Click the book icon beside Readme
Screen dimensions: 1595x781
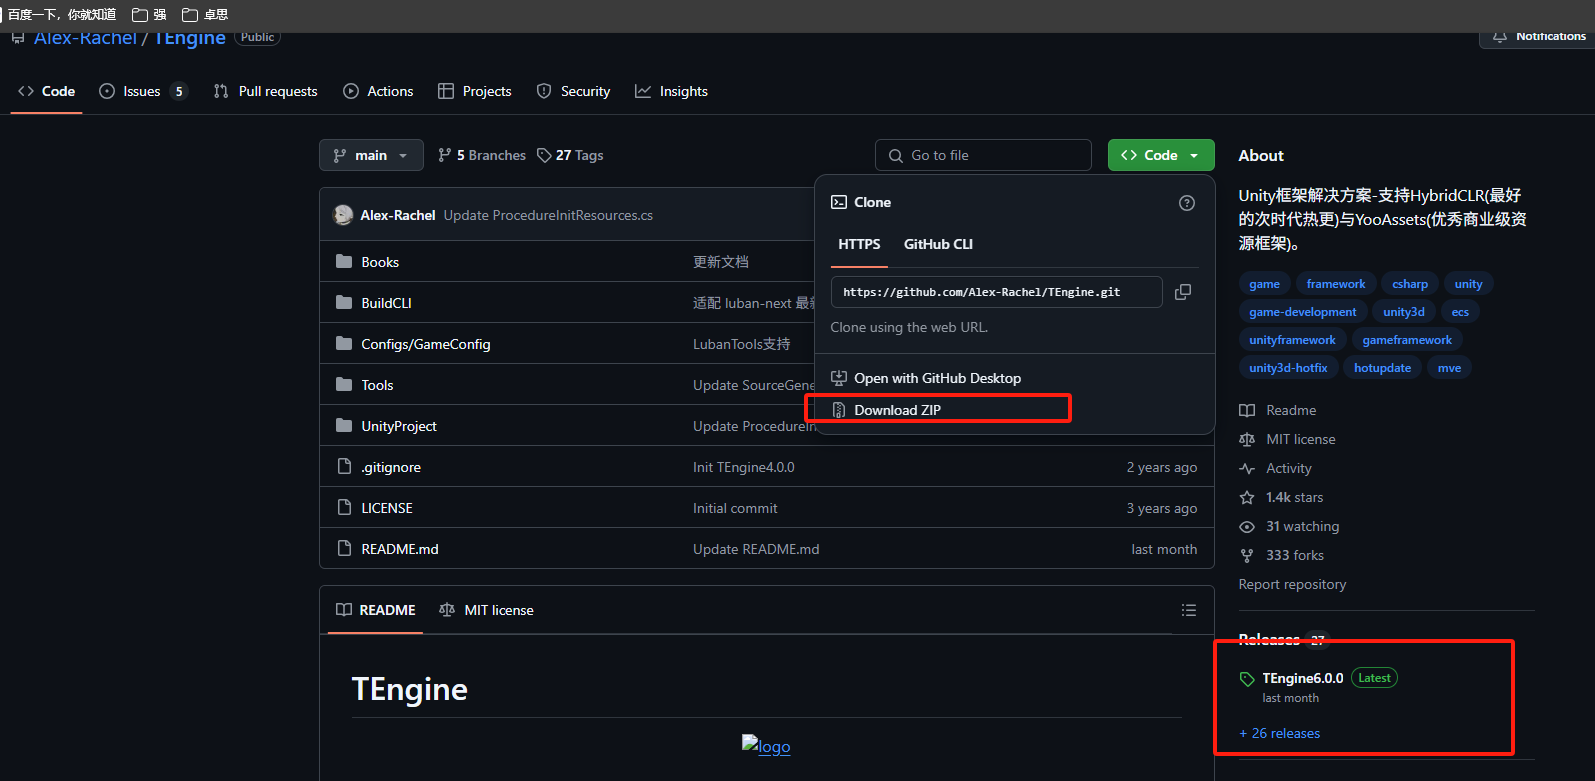click(x=1247, y=410)
